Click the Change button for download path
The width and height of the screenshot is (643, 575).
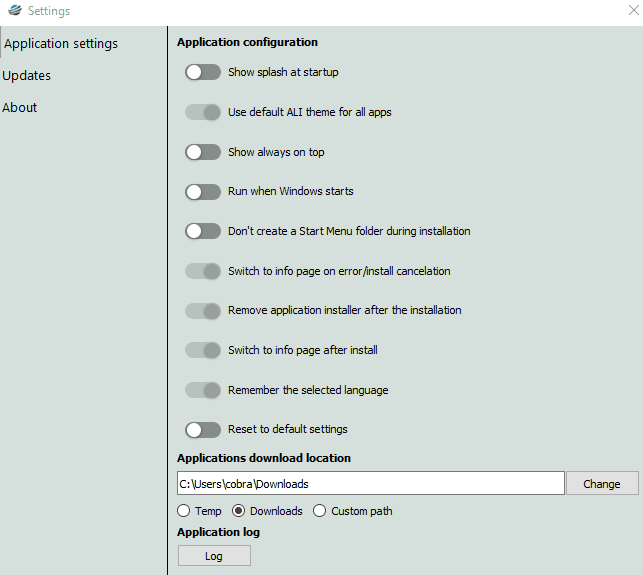tap(602, 484)
